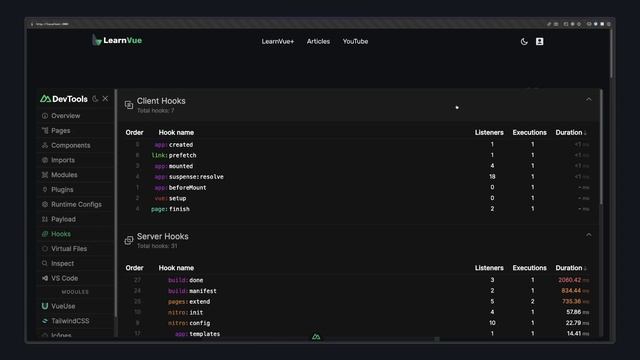
Task: Select the nitro:init hook row
Action: [358, 312]
